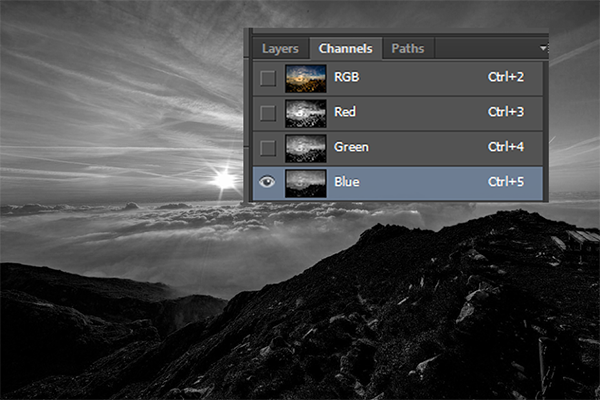
Task: Enable visibility for the Red channel
Action: tap(267, 113)
